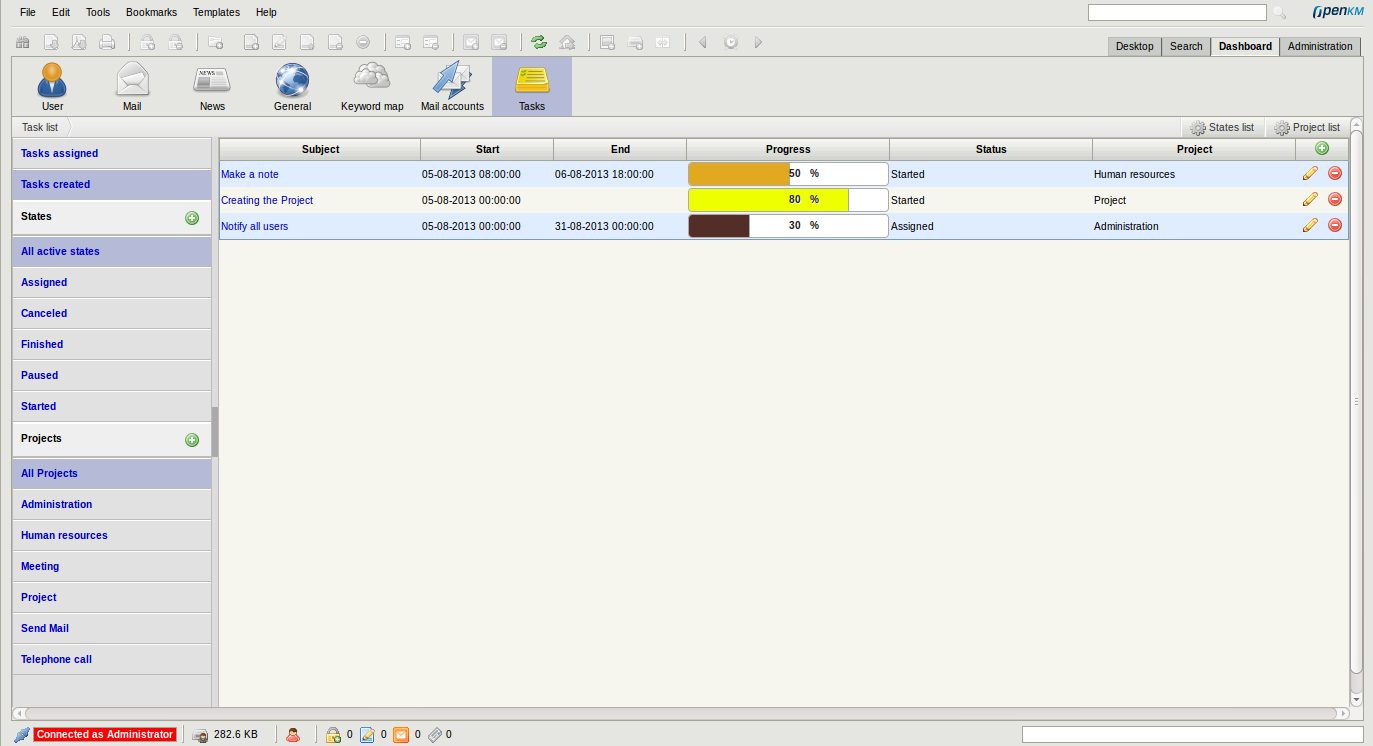The width and height of the screenshot is (1373, 746).
Task: Add new task via table header plus
Action: [x=1322, y=148]
